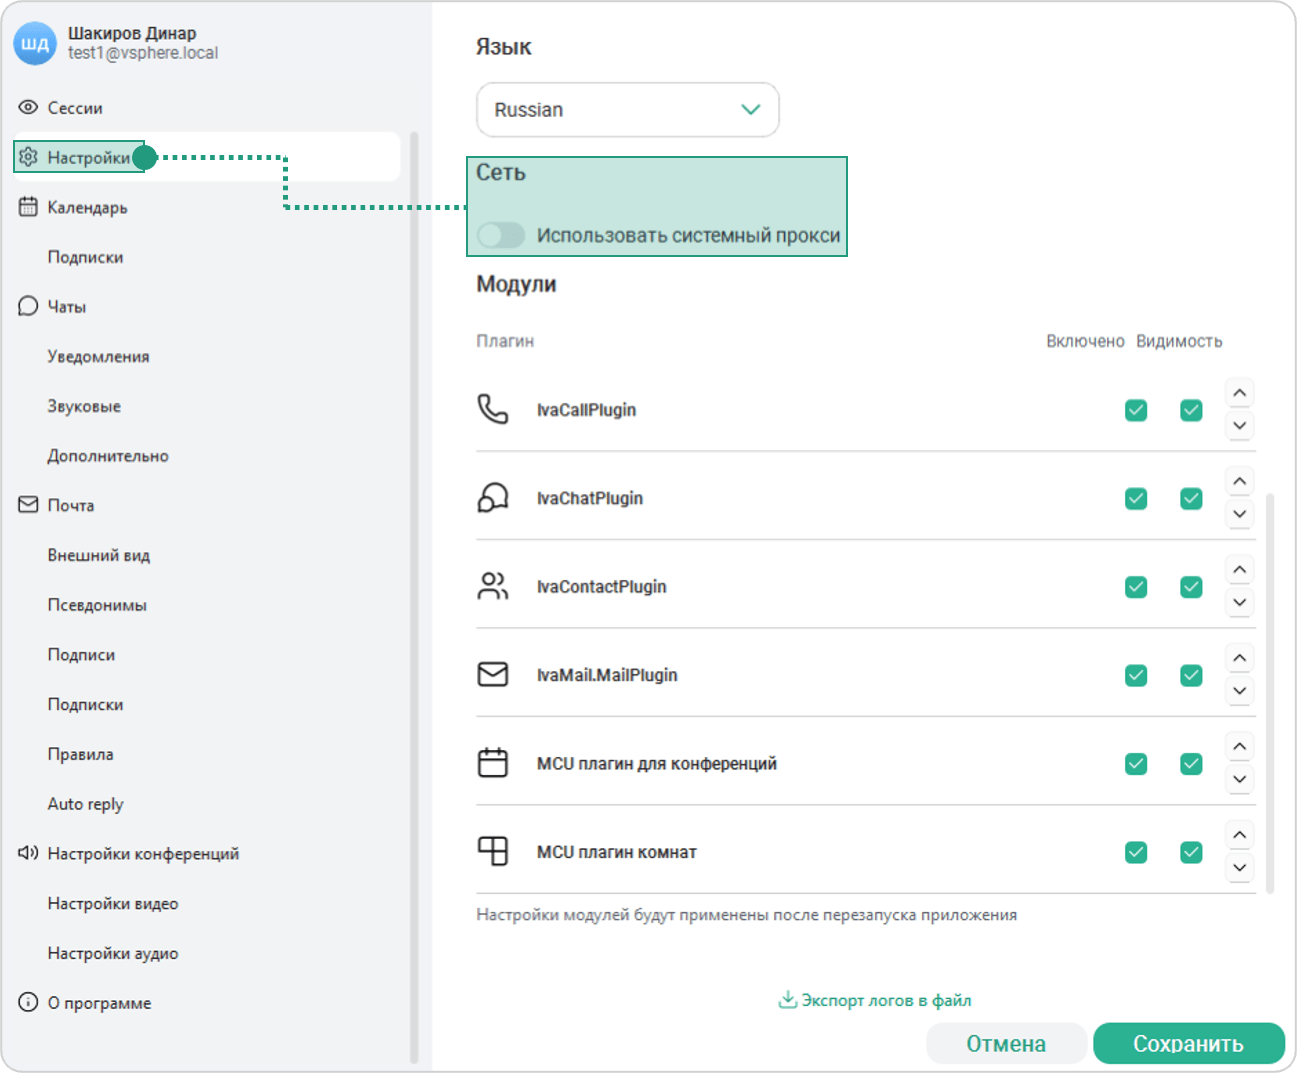Viewport: 1297px width, 1073px height.
Task: Move IvaChatPlugin up with the arrow
Action: tap(1240, 481)
